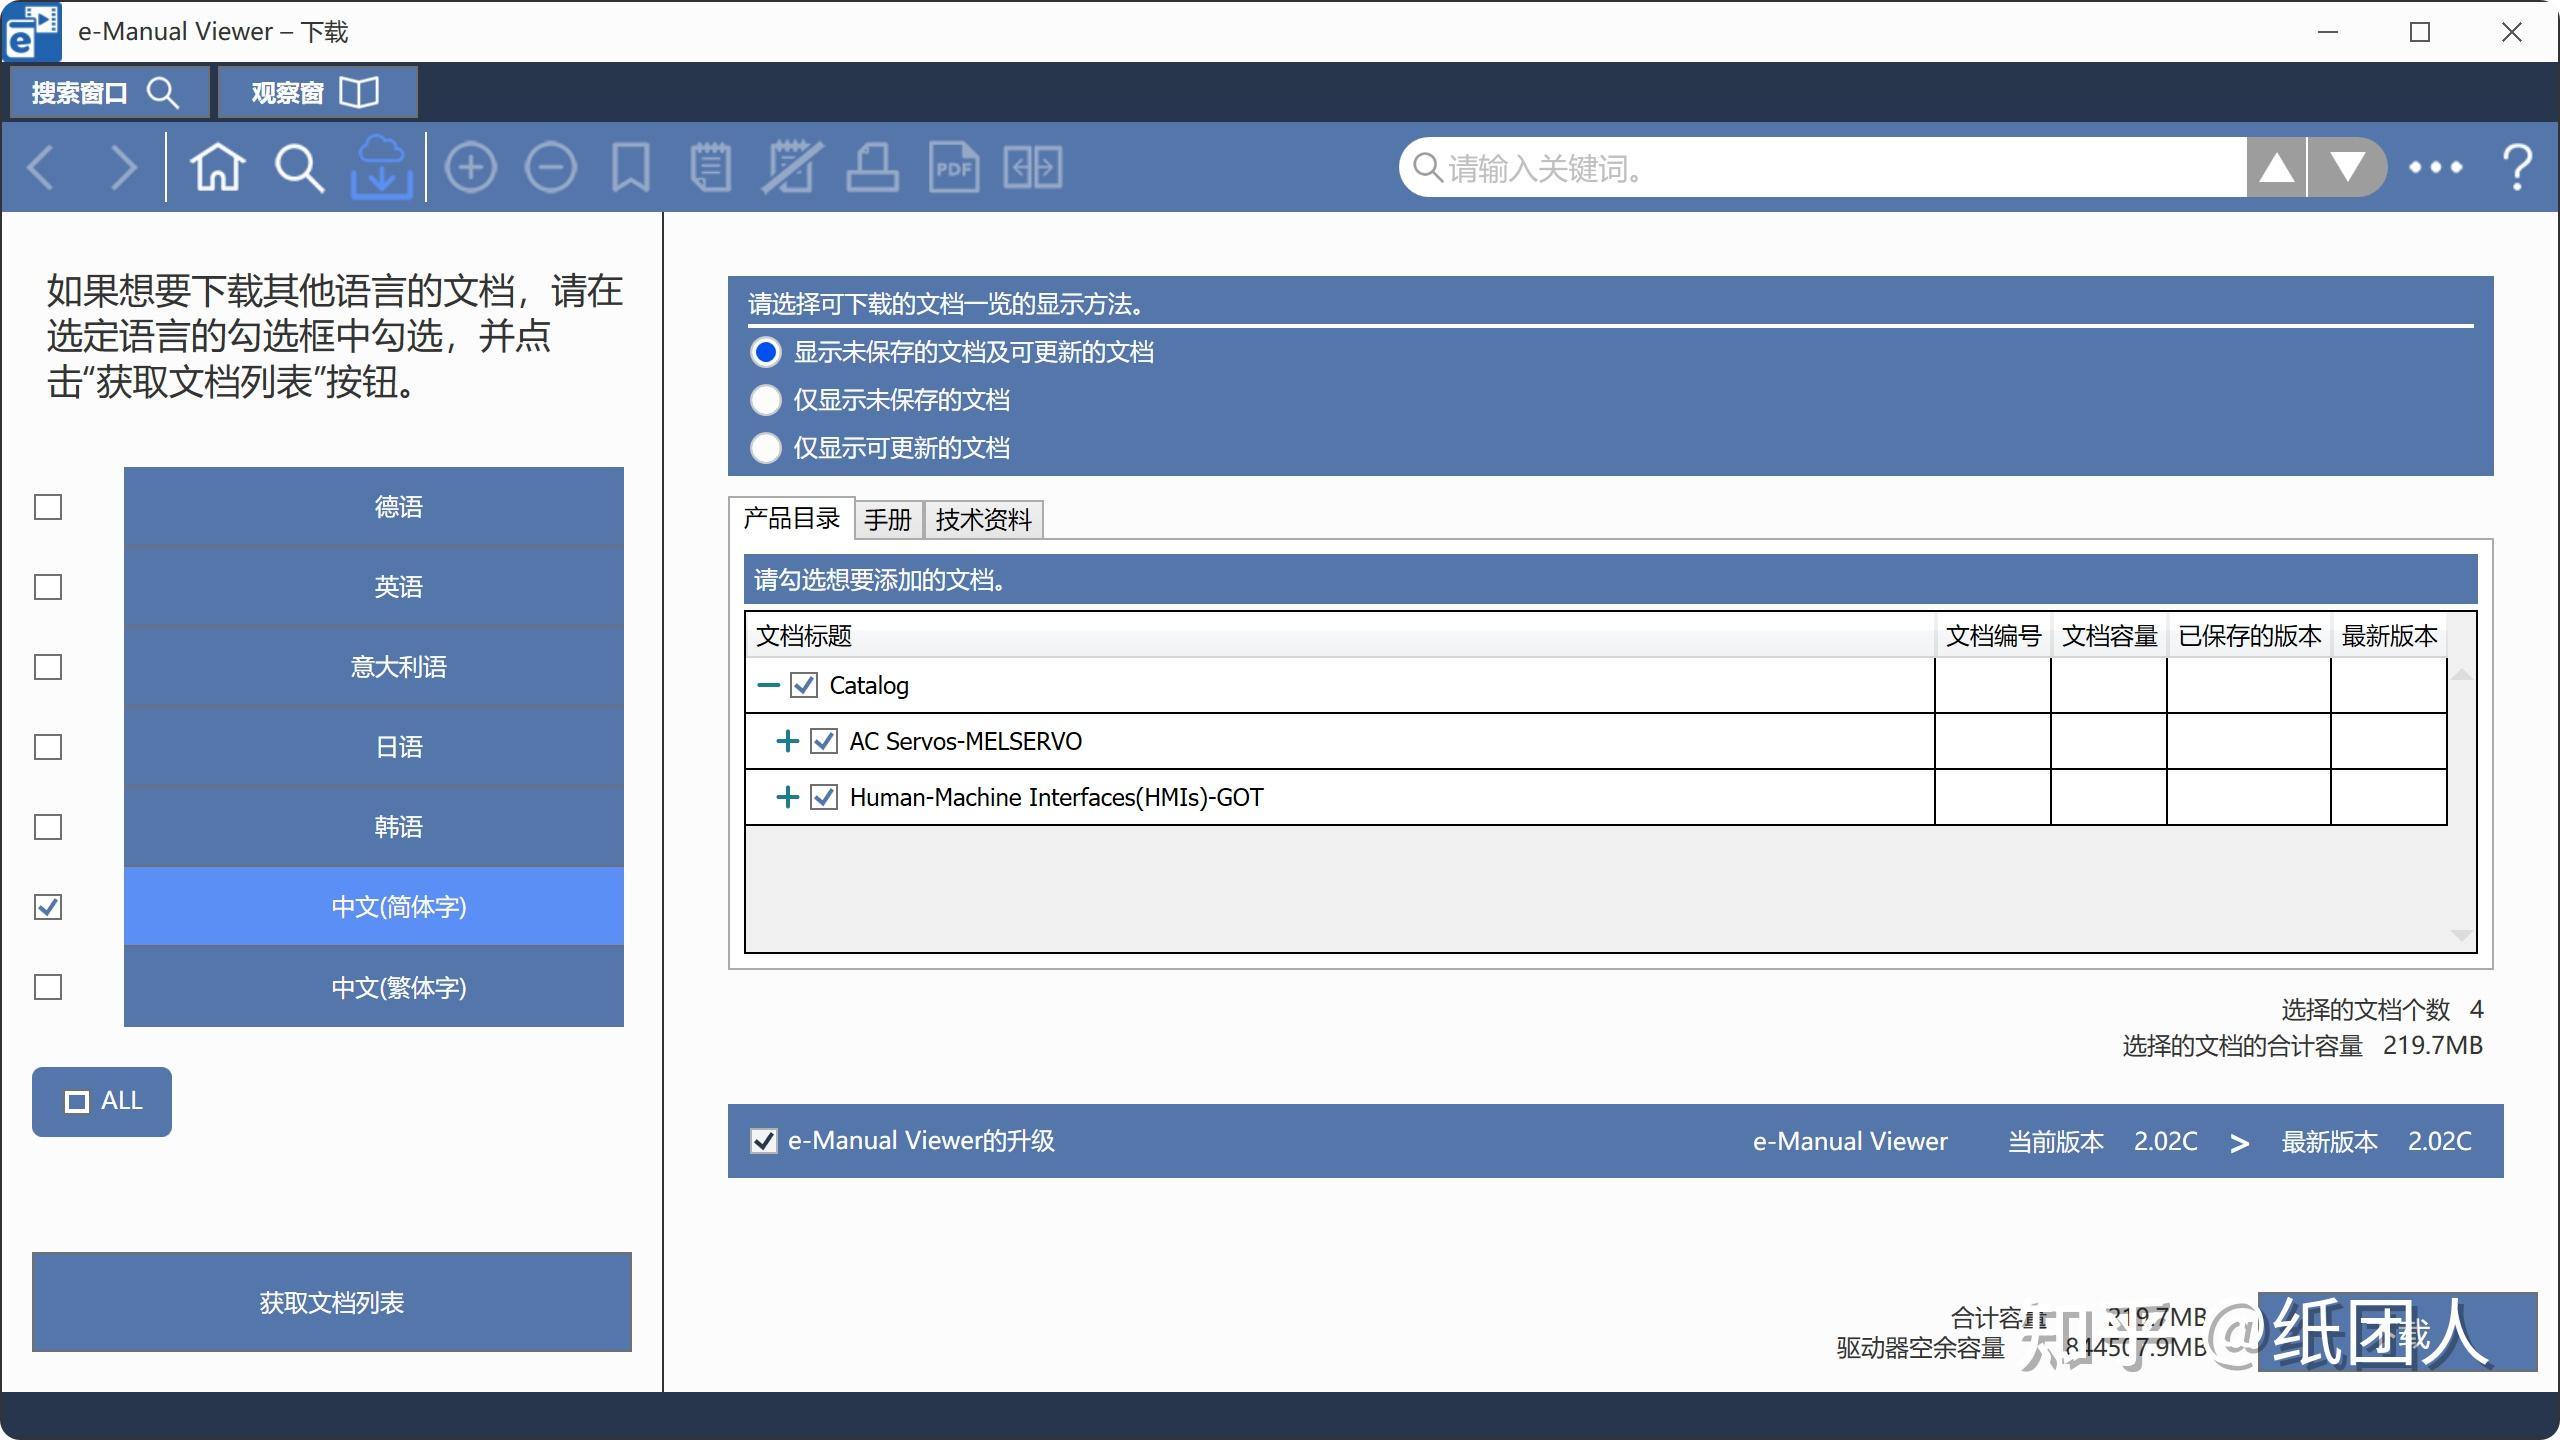
Task: Open the Home page icon
Action: (218, 166)
